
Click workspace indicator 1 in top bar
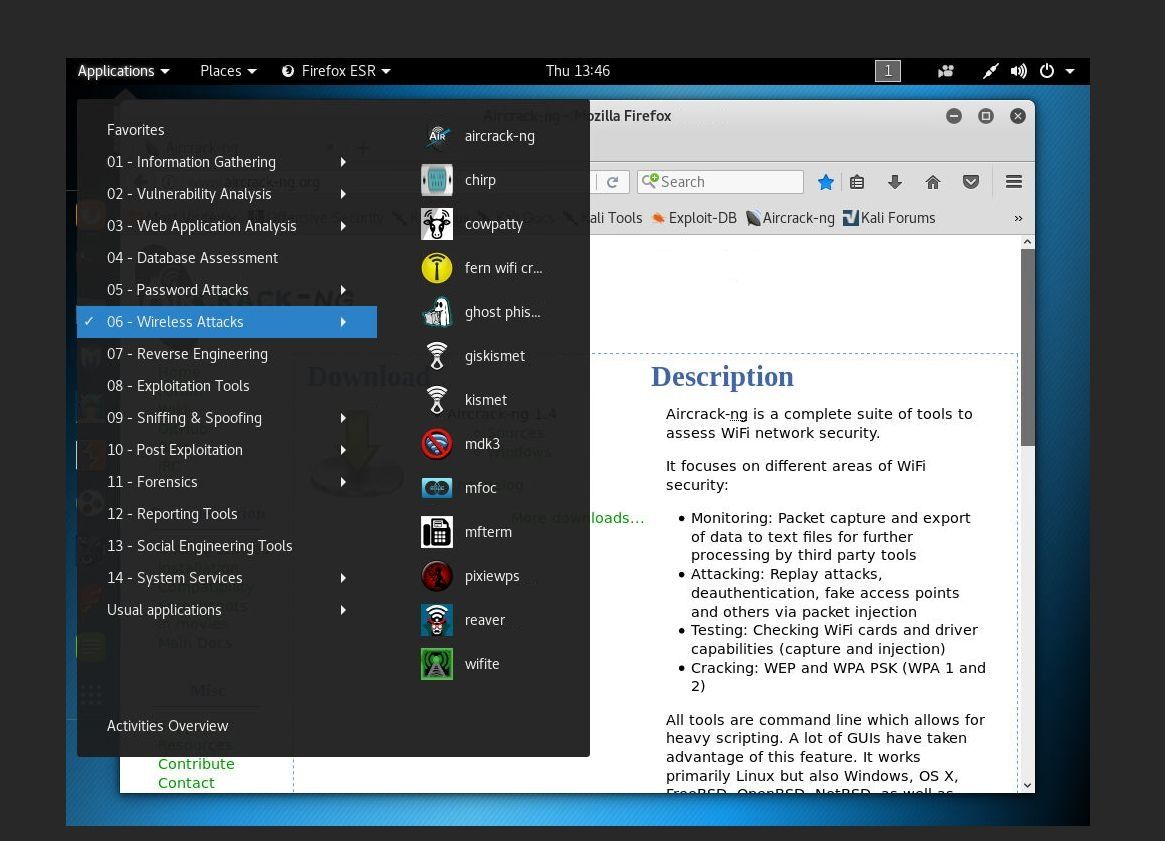coord(888,71)
